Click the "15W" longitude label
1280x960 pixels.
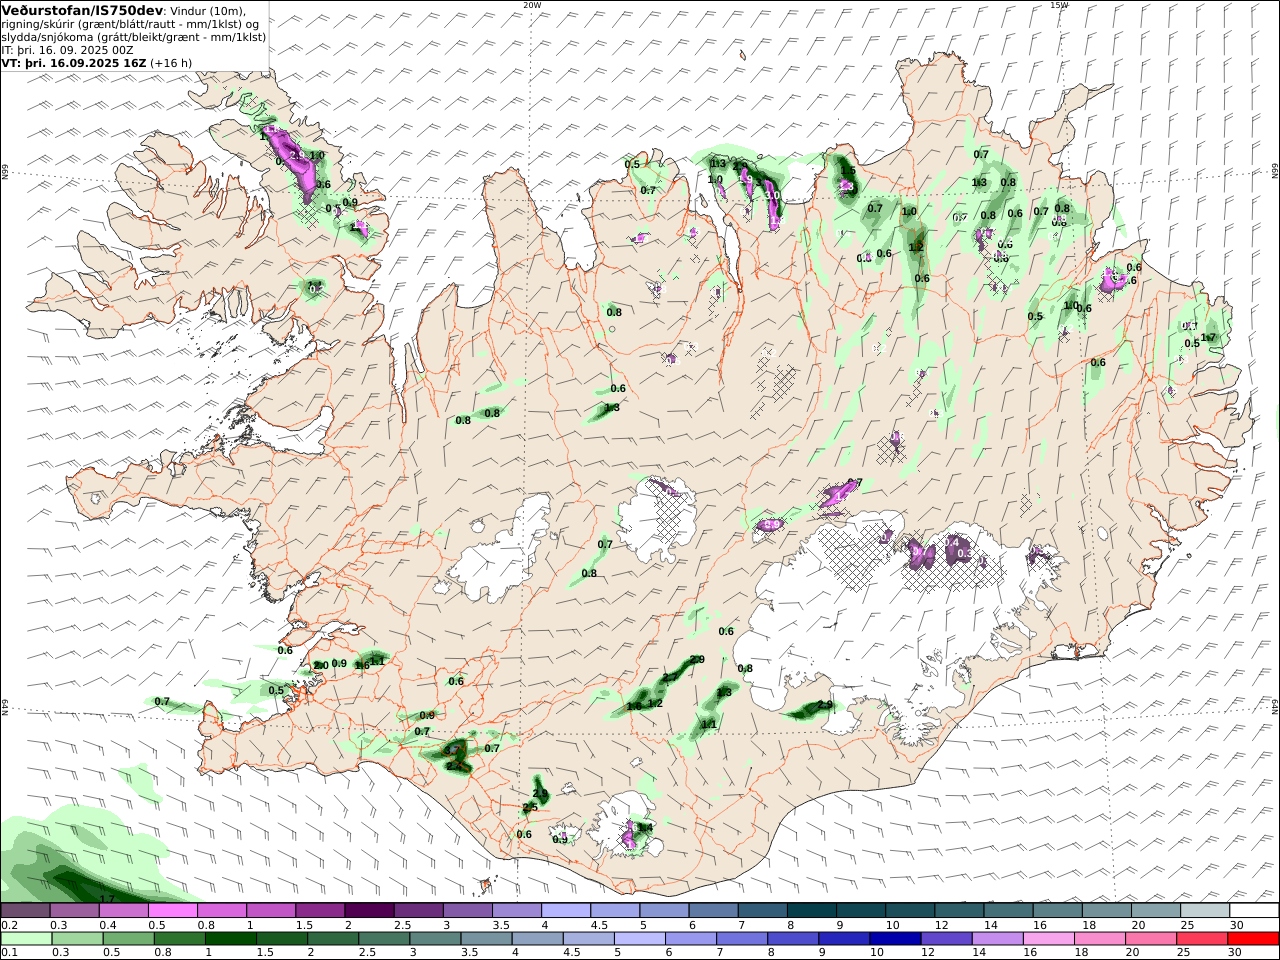(1059, 5)
